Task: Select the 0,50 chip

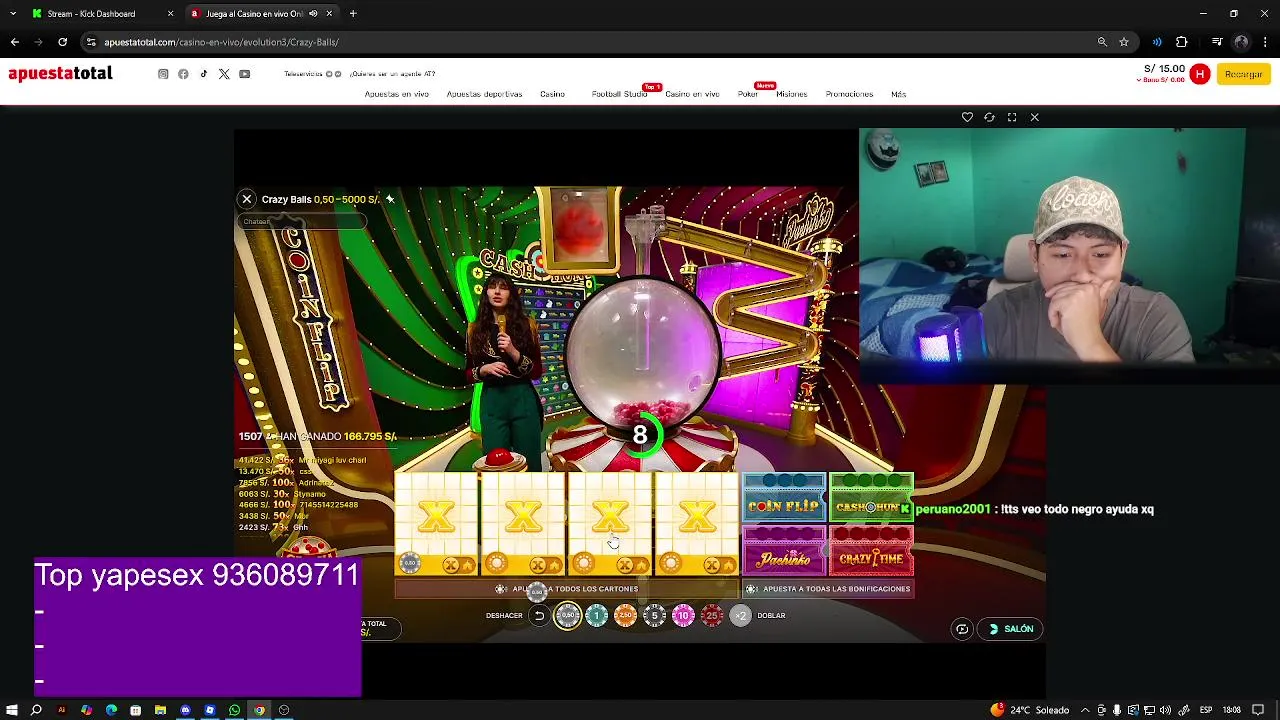Action: pyautogui.click(x=568, y=616)
